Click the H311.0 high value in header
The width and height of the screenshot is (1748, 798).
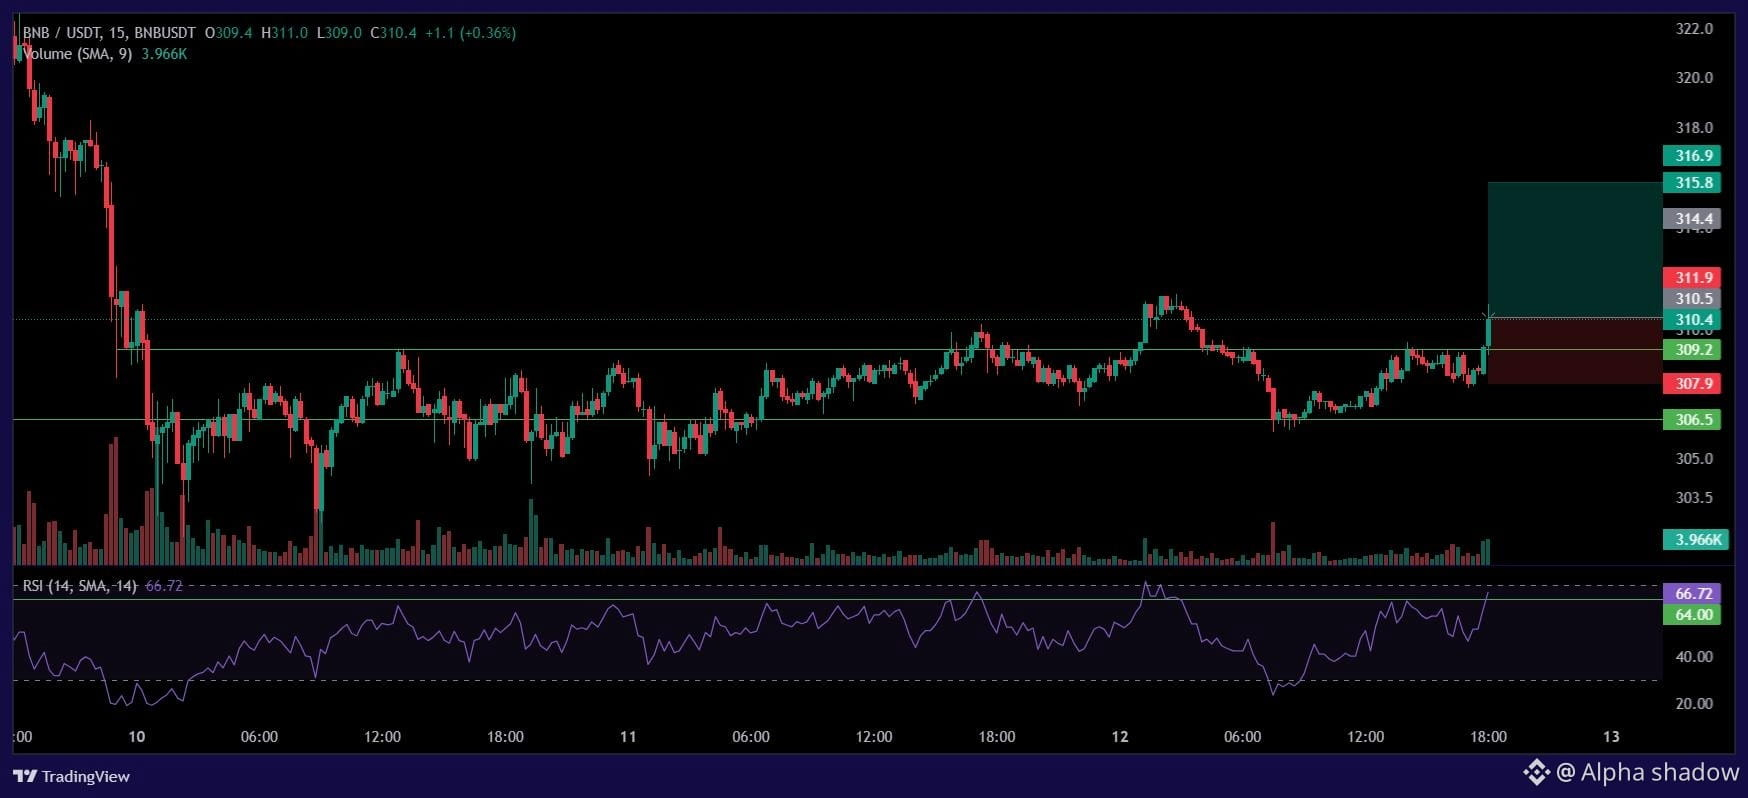click(285, 33)
